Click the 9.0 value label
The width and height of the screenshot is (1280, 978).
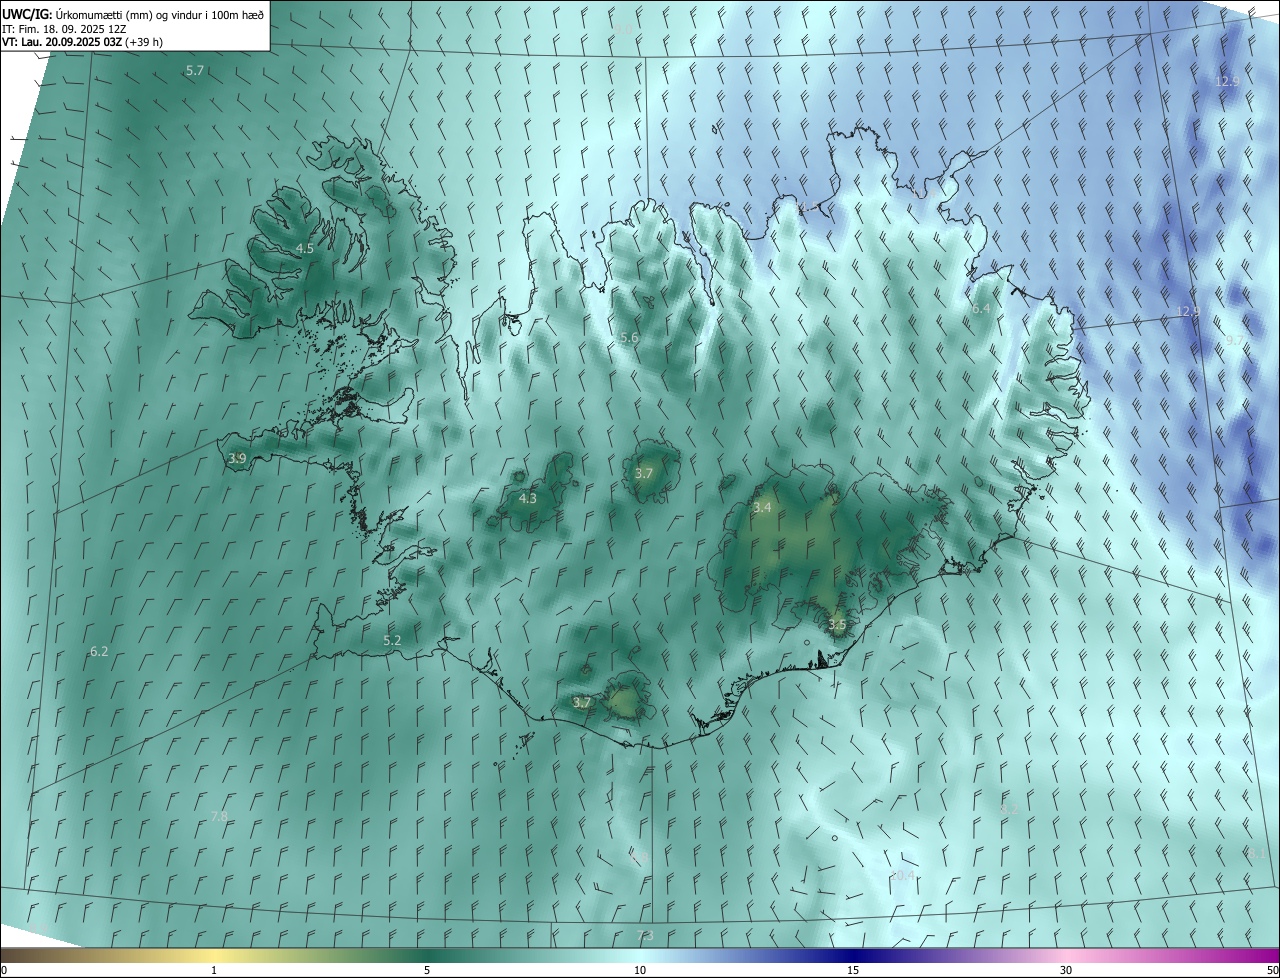pos(623,29)
